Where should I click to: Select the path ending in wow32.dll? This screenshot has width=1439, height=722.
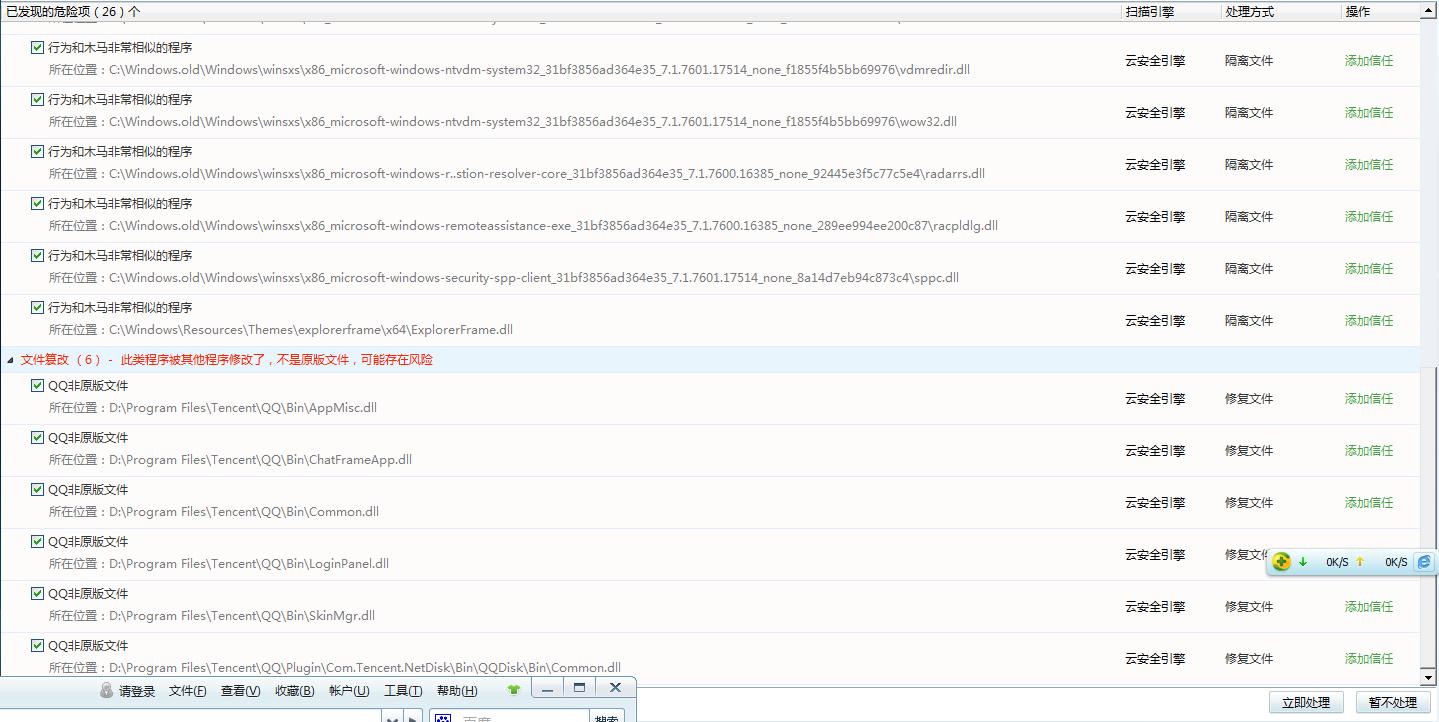533,122
